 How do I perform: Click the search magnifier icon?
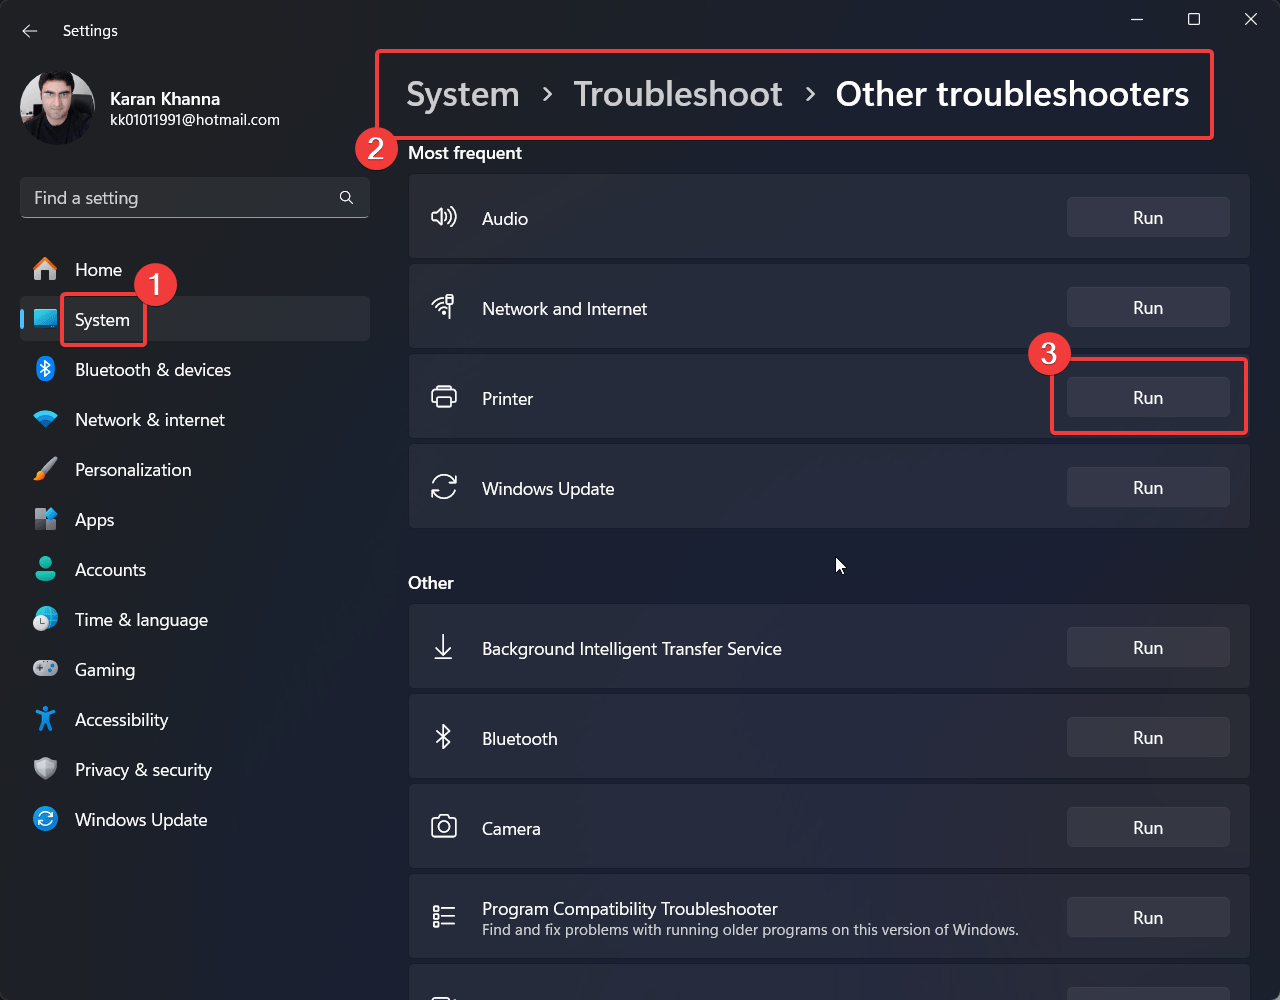coord(346,198)
